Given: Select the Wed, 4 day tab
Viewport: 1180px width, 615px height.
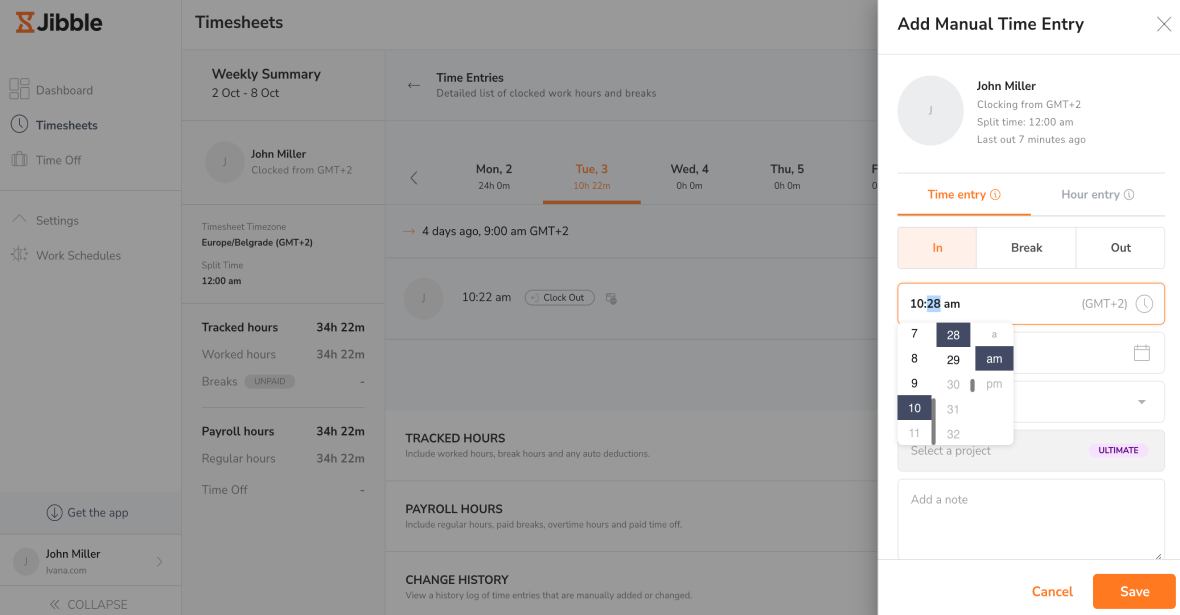Looking at the screenshot, I should pyautogui.click(x=689, y=176).
